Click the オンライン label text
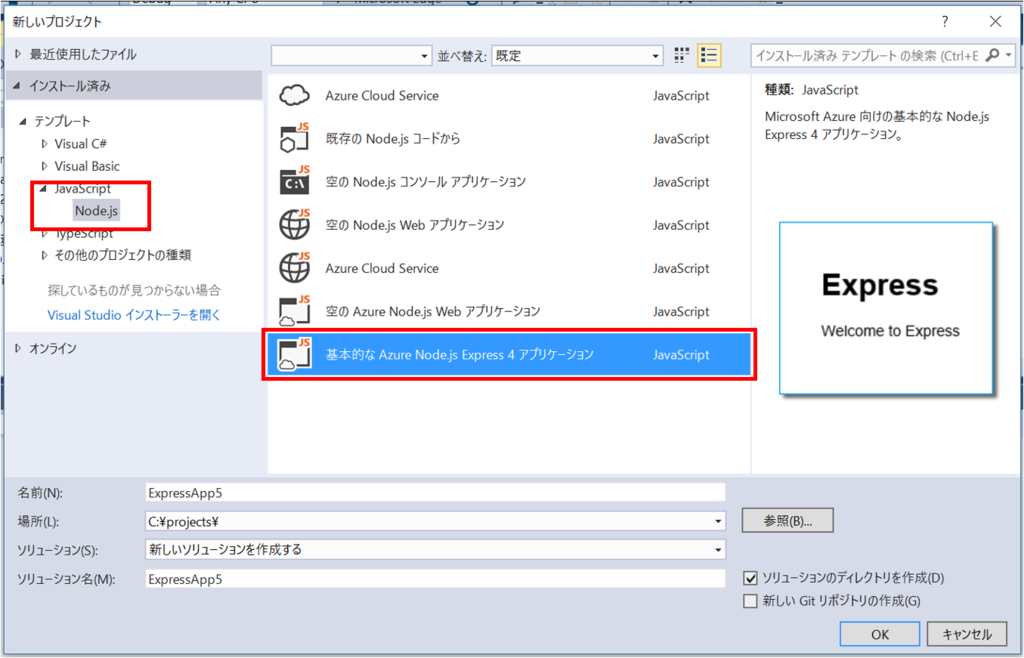1024x658 pixels. pos(52,349)
